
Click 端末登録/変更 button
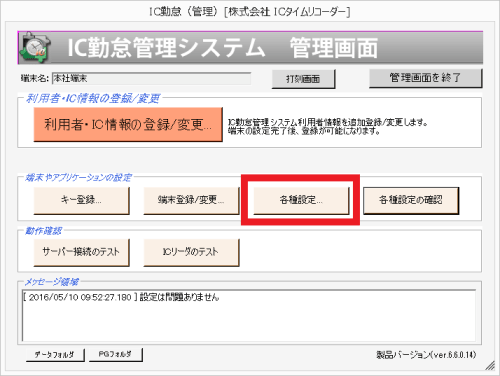191,200
